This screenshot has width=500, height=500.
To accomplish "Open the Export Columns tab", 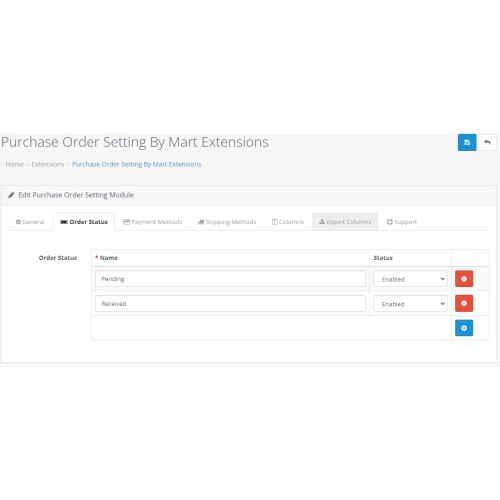I will [x=345, y=222].
